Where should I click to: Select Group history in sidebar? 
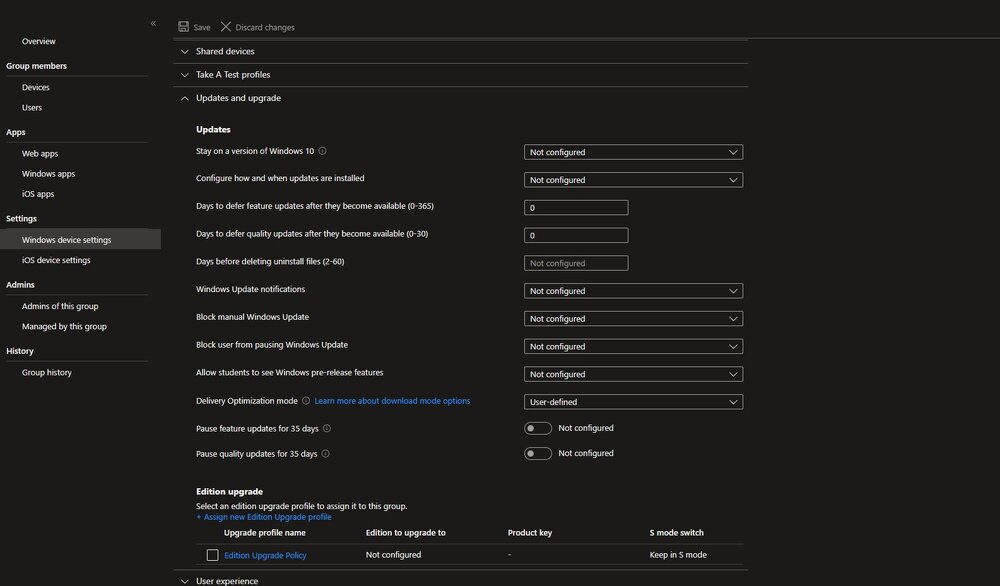click(x=47, y=372)
